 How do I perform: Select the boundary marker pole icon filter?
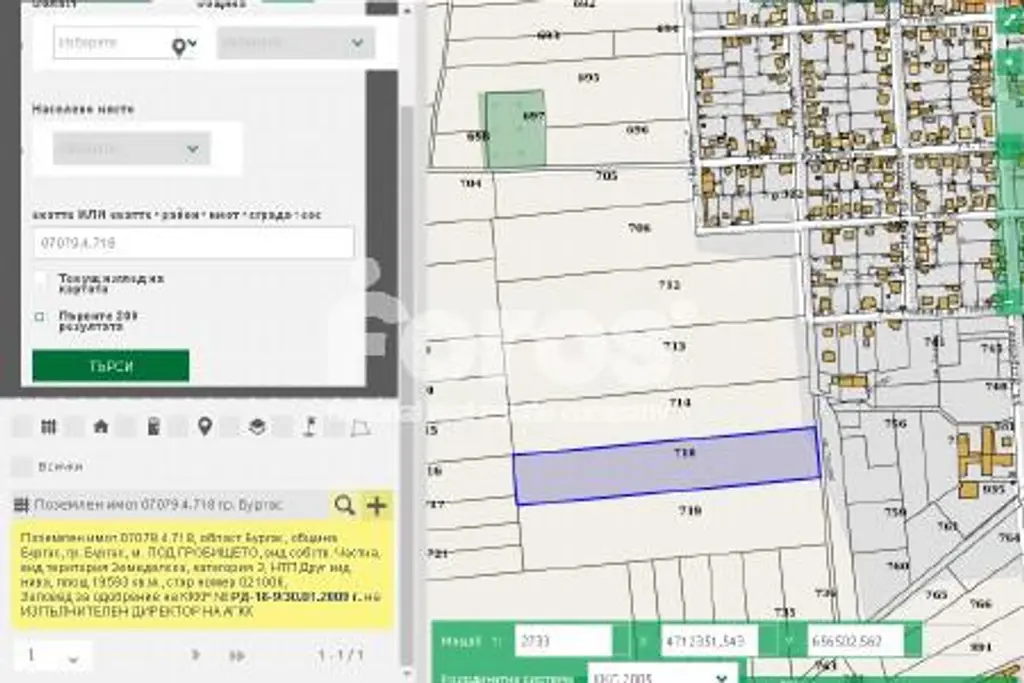point(309,427)
